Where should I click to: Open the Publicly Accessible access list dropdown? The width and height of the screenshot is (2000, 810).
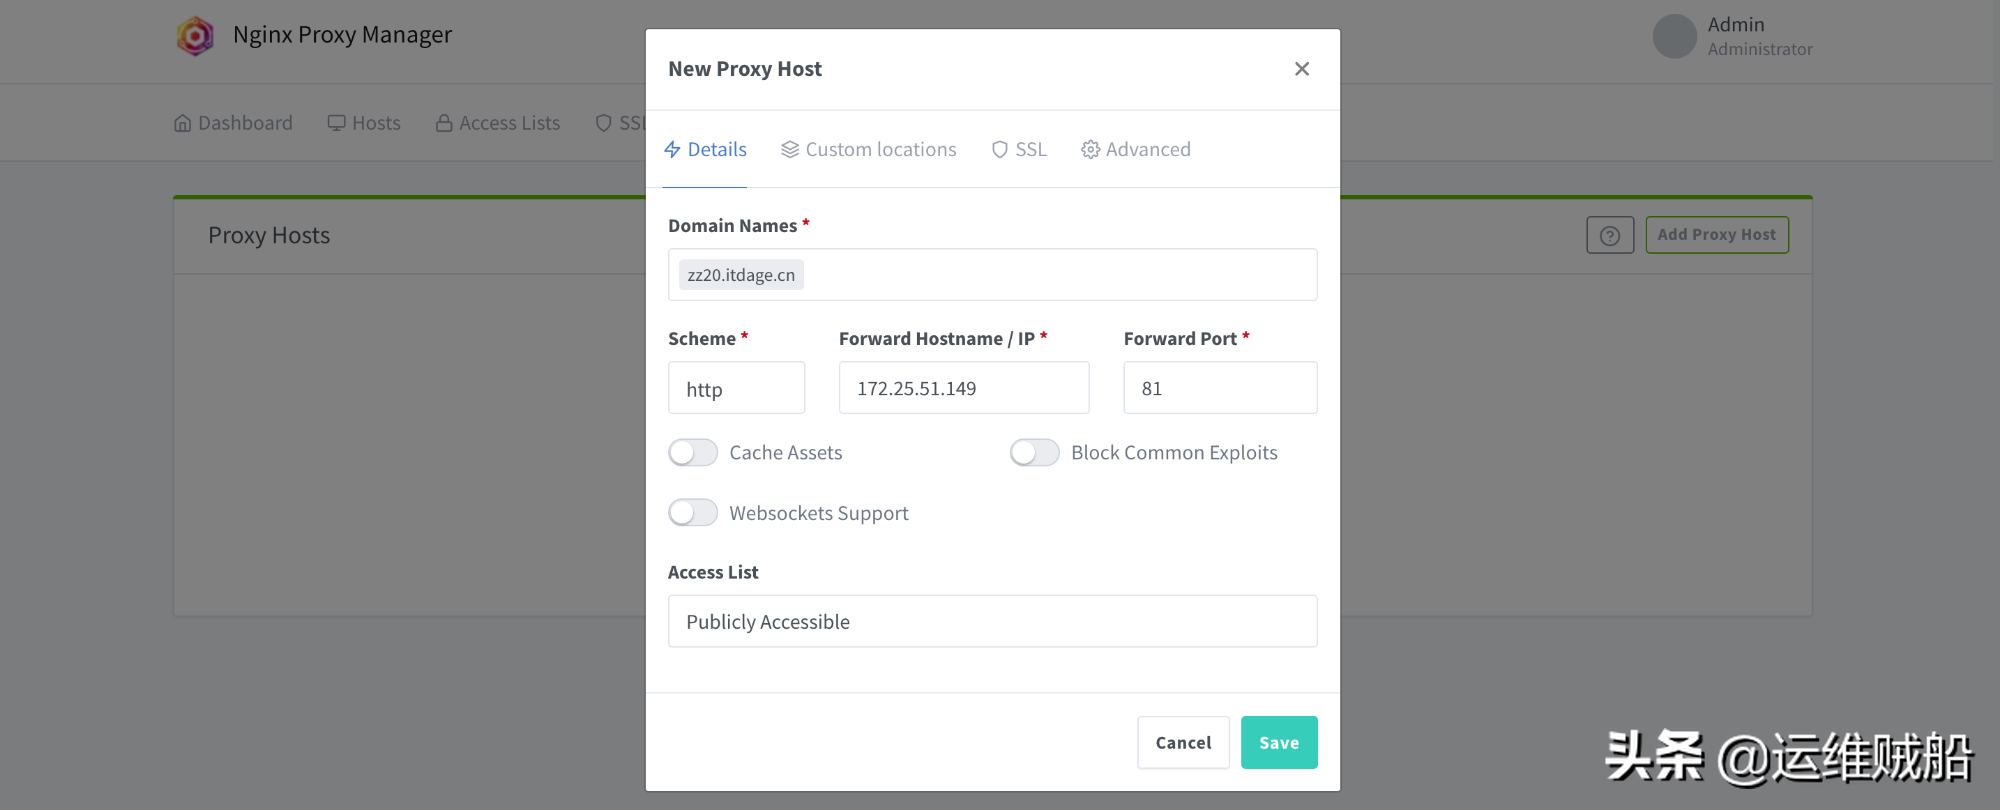[992, 621]
